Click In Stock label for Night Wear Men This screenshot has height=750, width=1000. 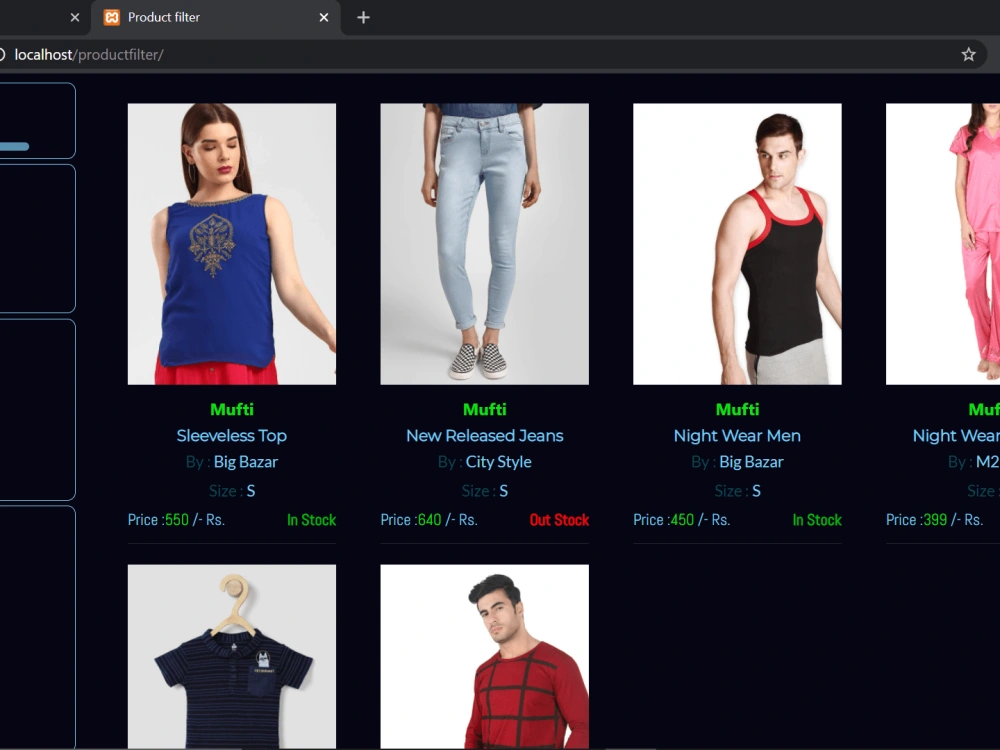(817, 520)
